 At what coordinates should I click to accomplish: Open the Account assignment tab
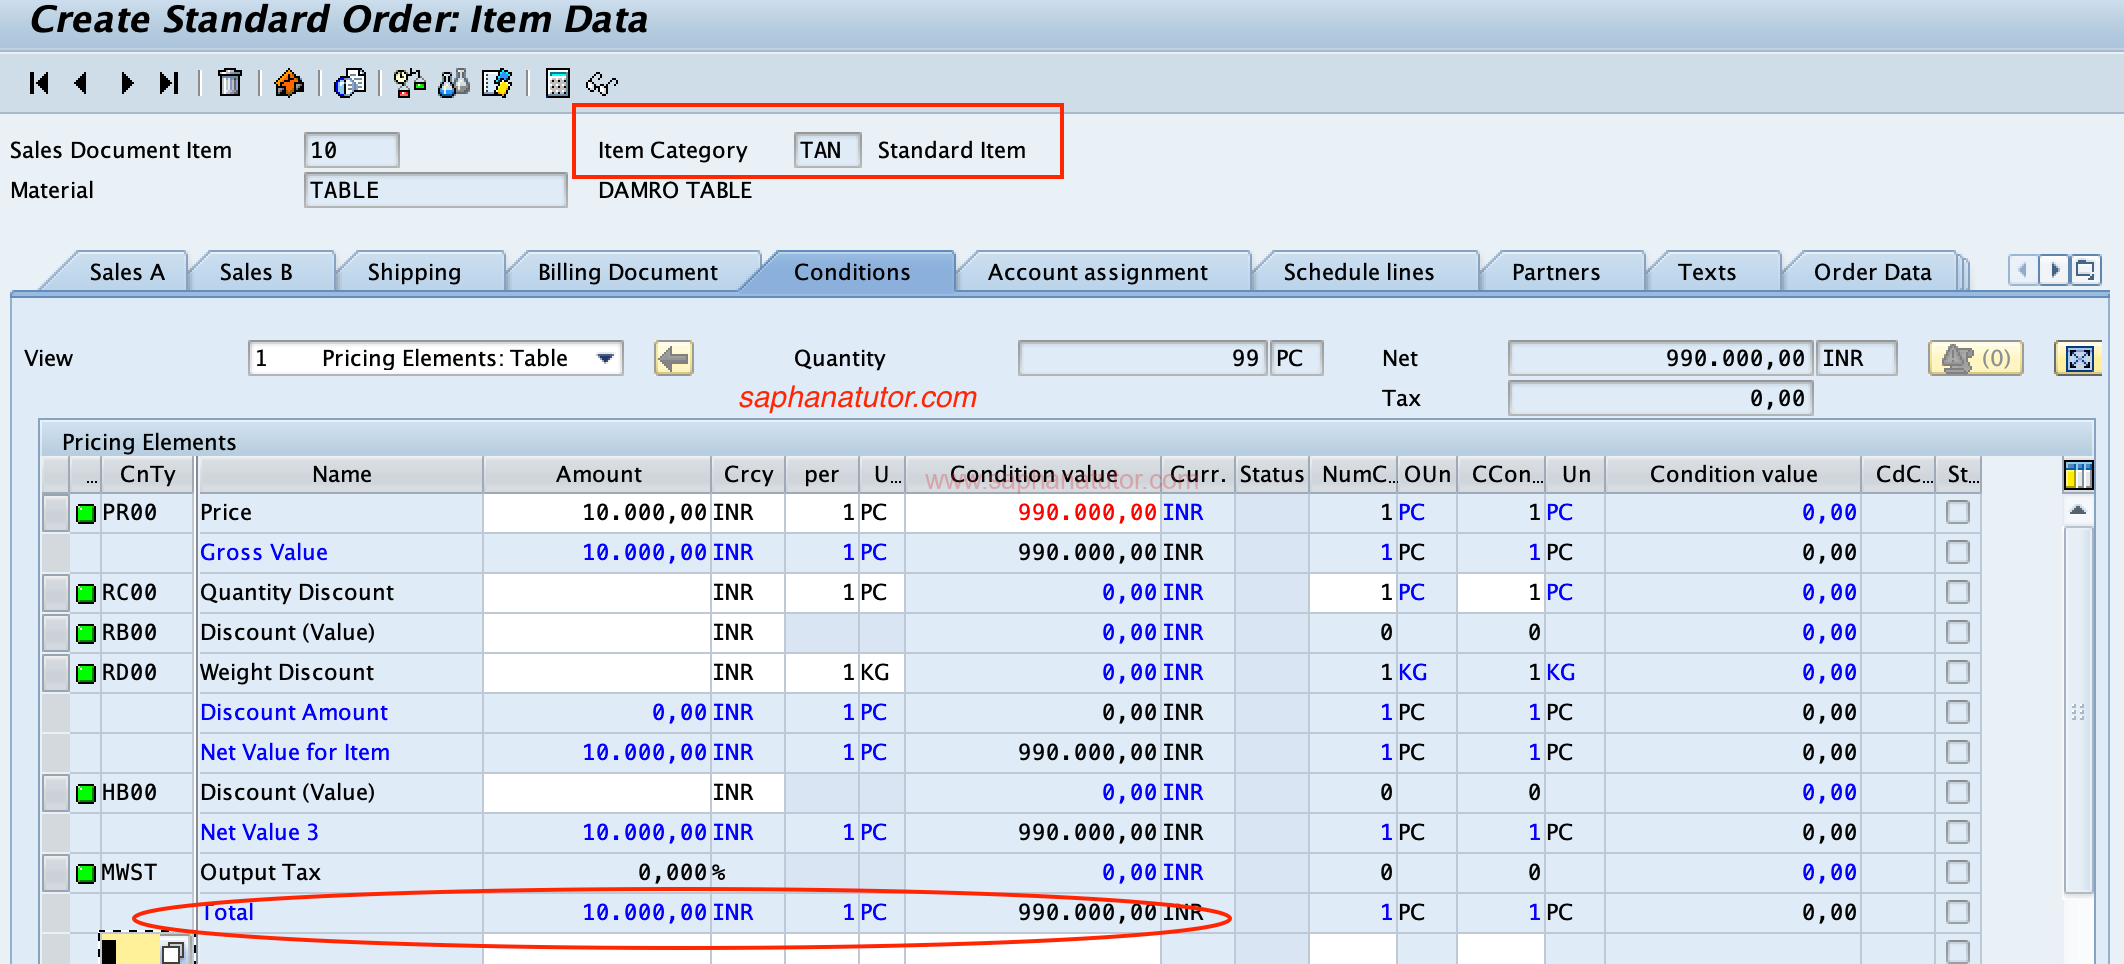click(1098, 272)
